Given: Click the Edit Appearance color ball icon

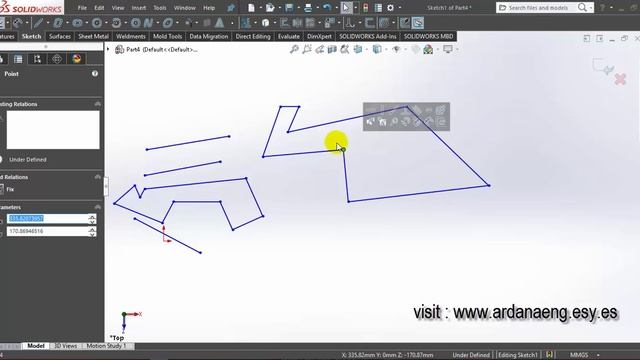Looking at the screenshot, I should (415, 49).
